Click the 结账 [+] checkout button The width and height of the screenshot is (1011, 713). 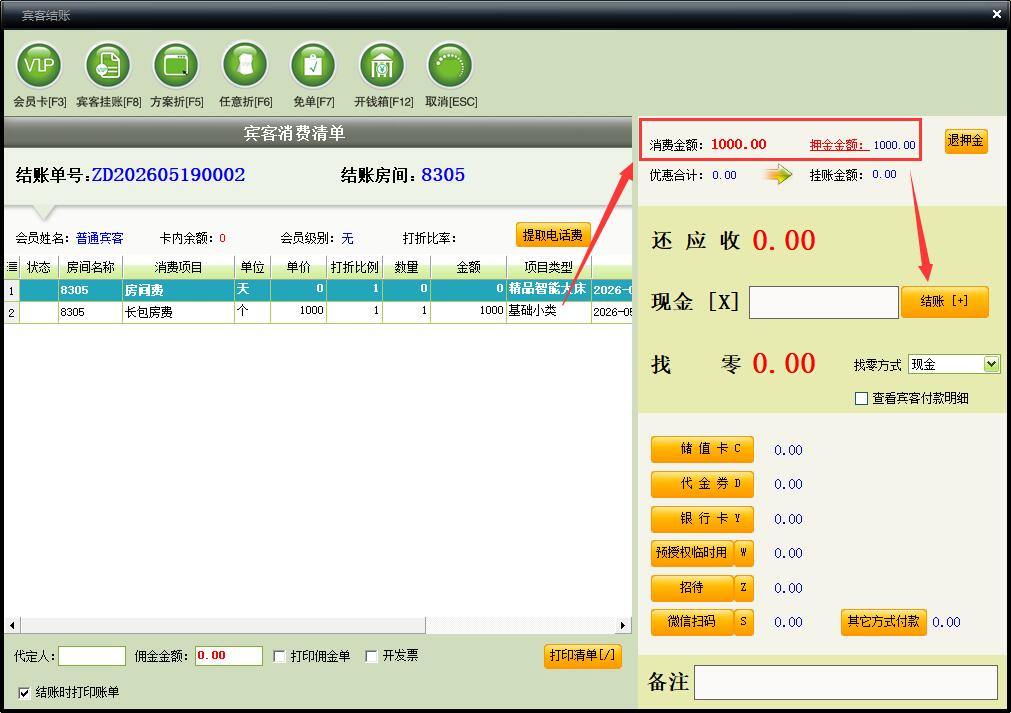tap(945, 302)
